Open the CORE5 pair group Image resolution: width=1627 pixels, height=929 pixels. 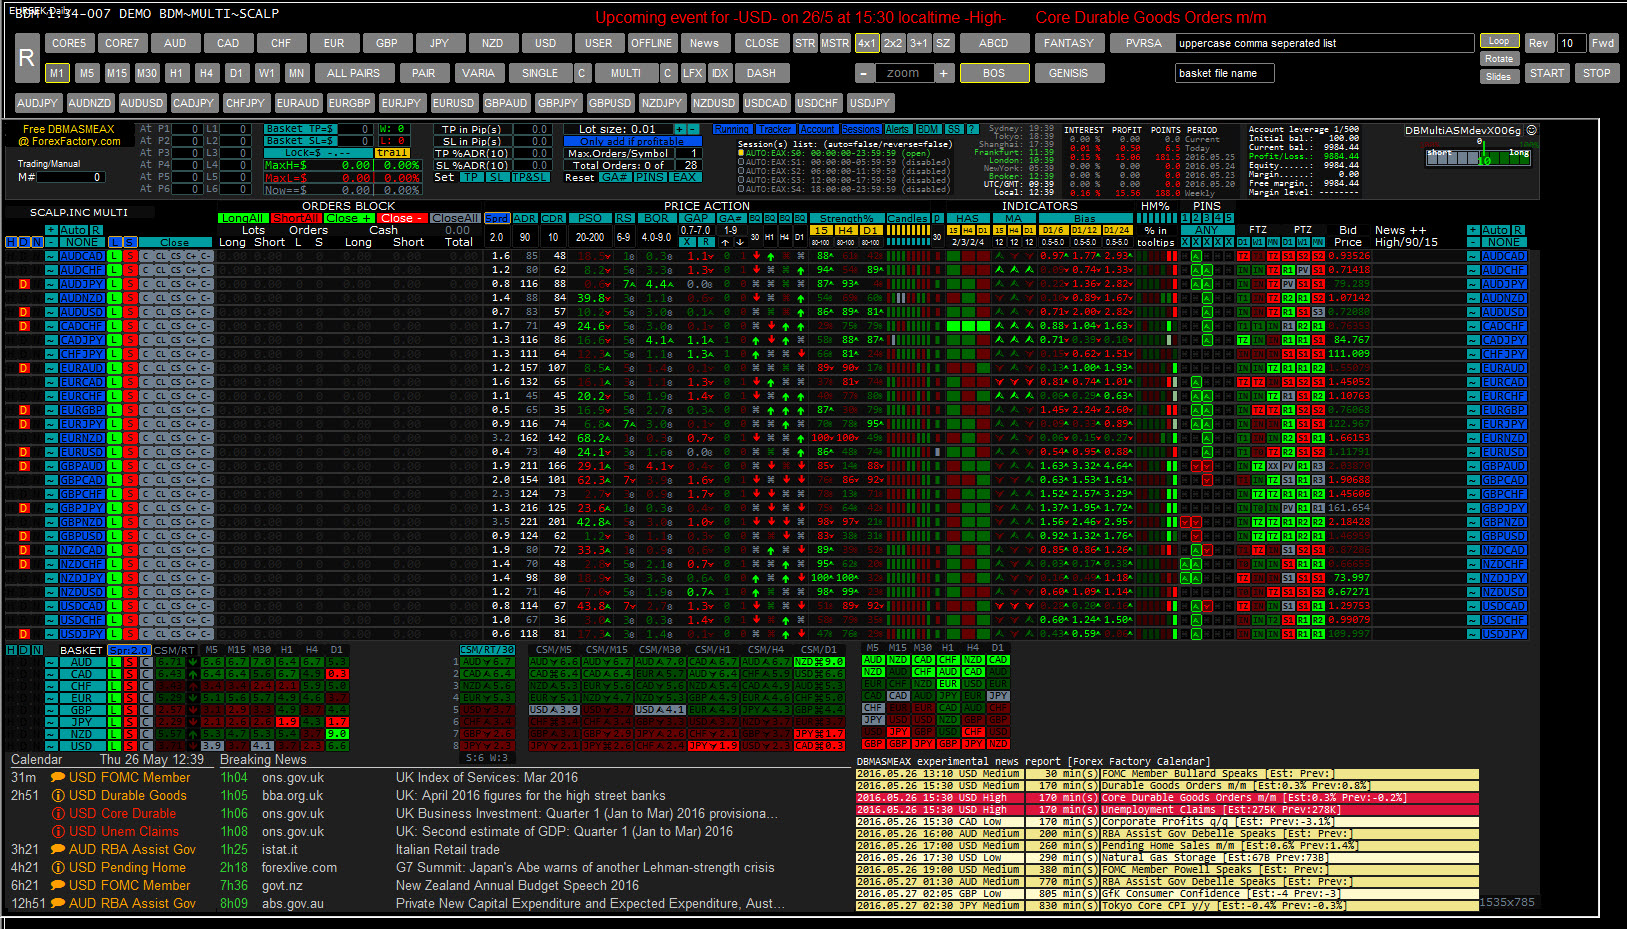click(69, 43)
